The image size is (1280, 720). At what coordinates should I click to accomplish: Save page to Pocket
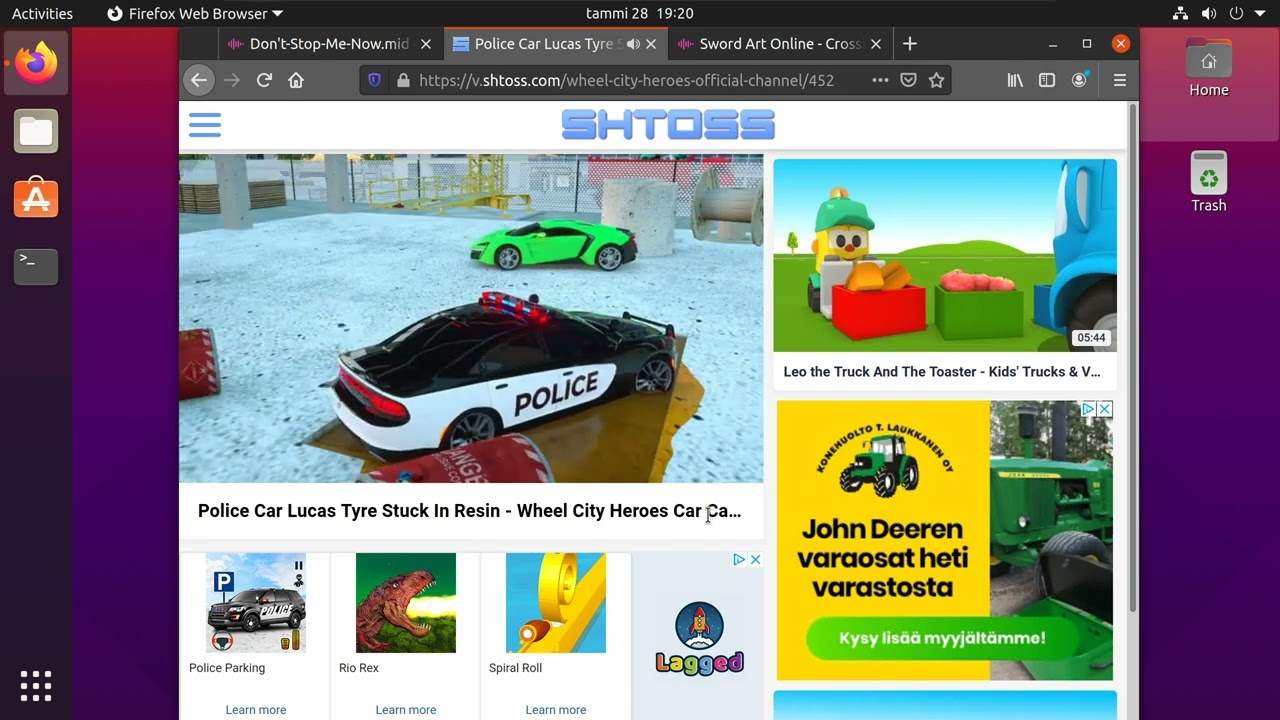pos(908,80)
